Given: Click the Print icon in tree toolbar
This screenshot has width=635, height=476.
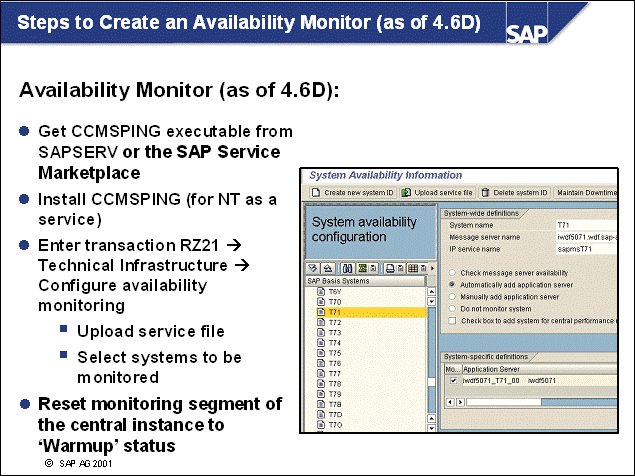Looking at the screenshot, I should coord(391,269).
